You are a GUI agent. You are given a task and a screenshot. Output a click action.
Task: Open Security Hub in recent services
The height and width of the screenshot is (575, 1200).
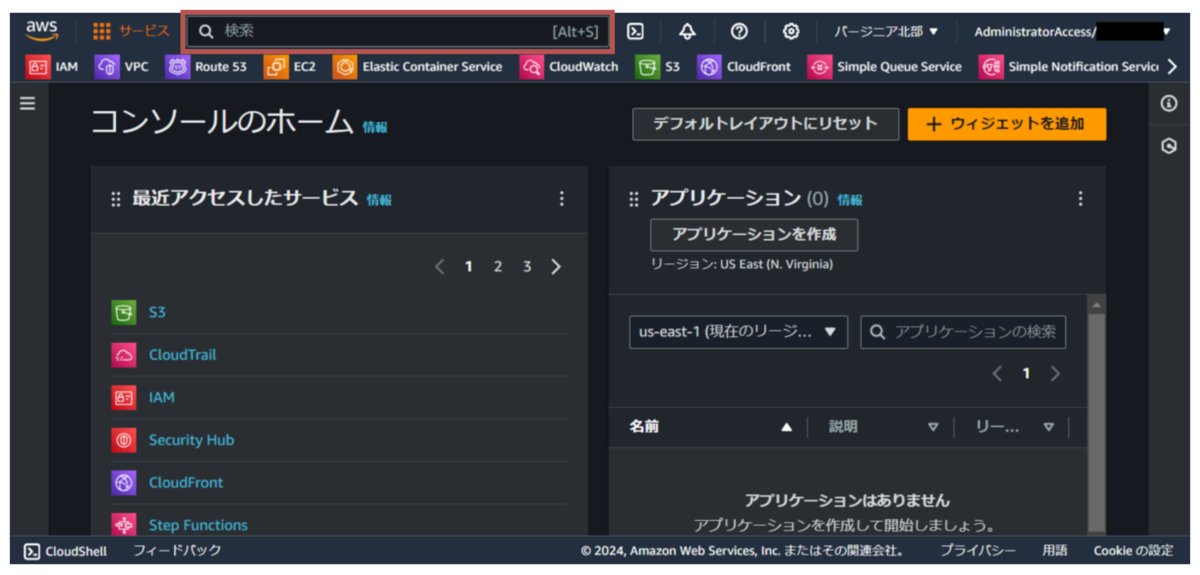tap(191, 440)
